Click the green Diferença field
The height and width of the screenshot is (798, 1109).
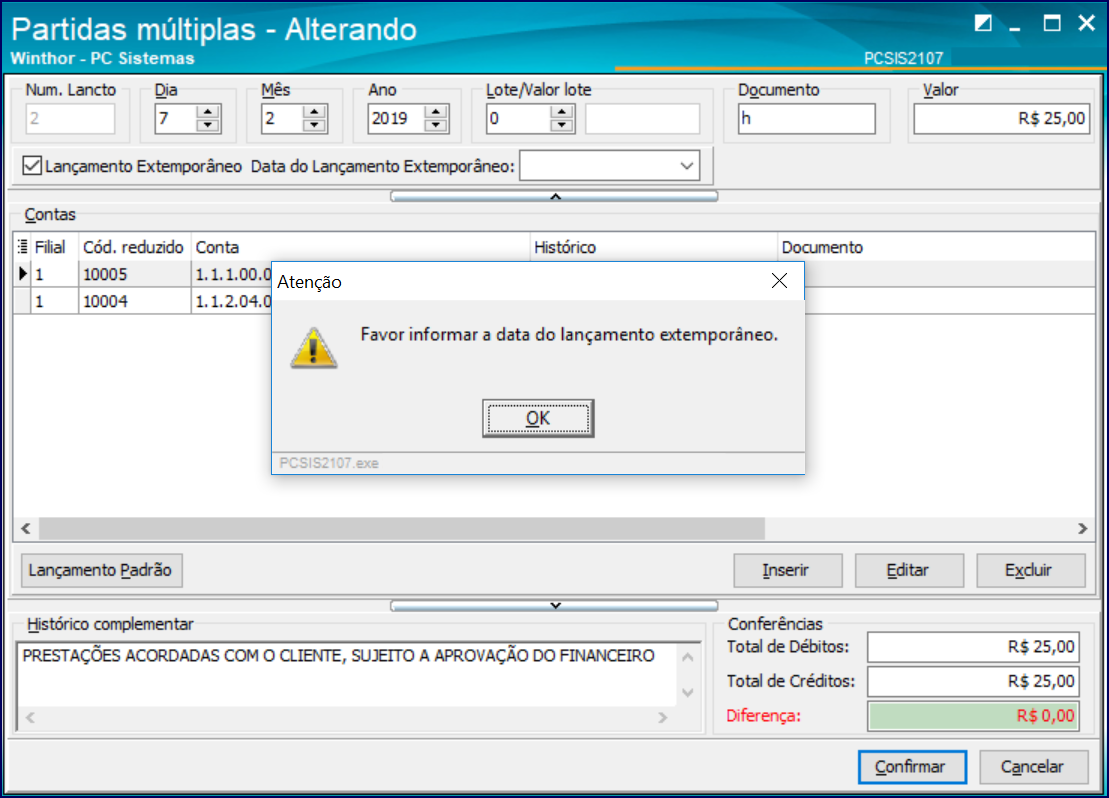pos(973,716)
